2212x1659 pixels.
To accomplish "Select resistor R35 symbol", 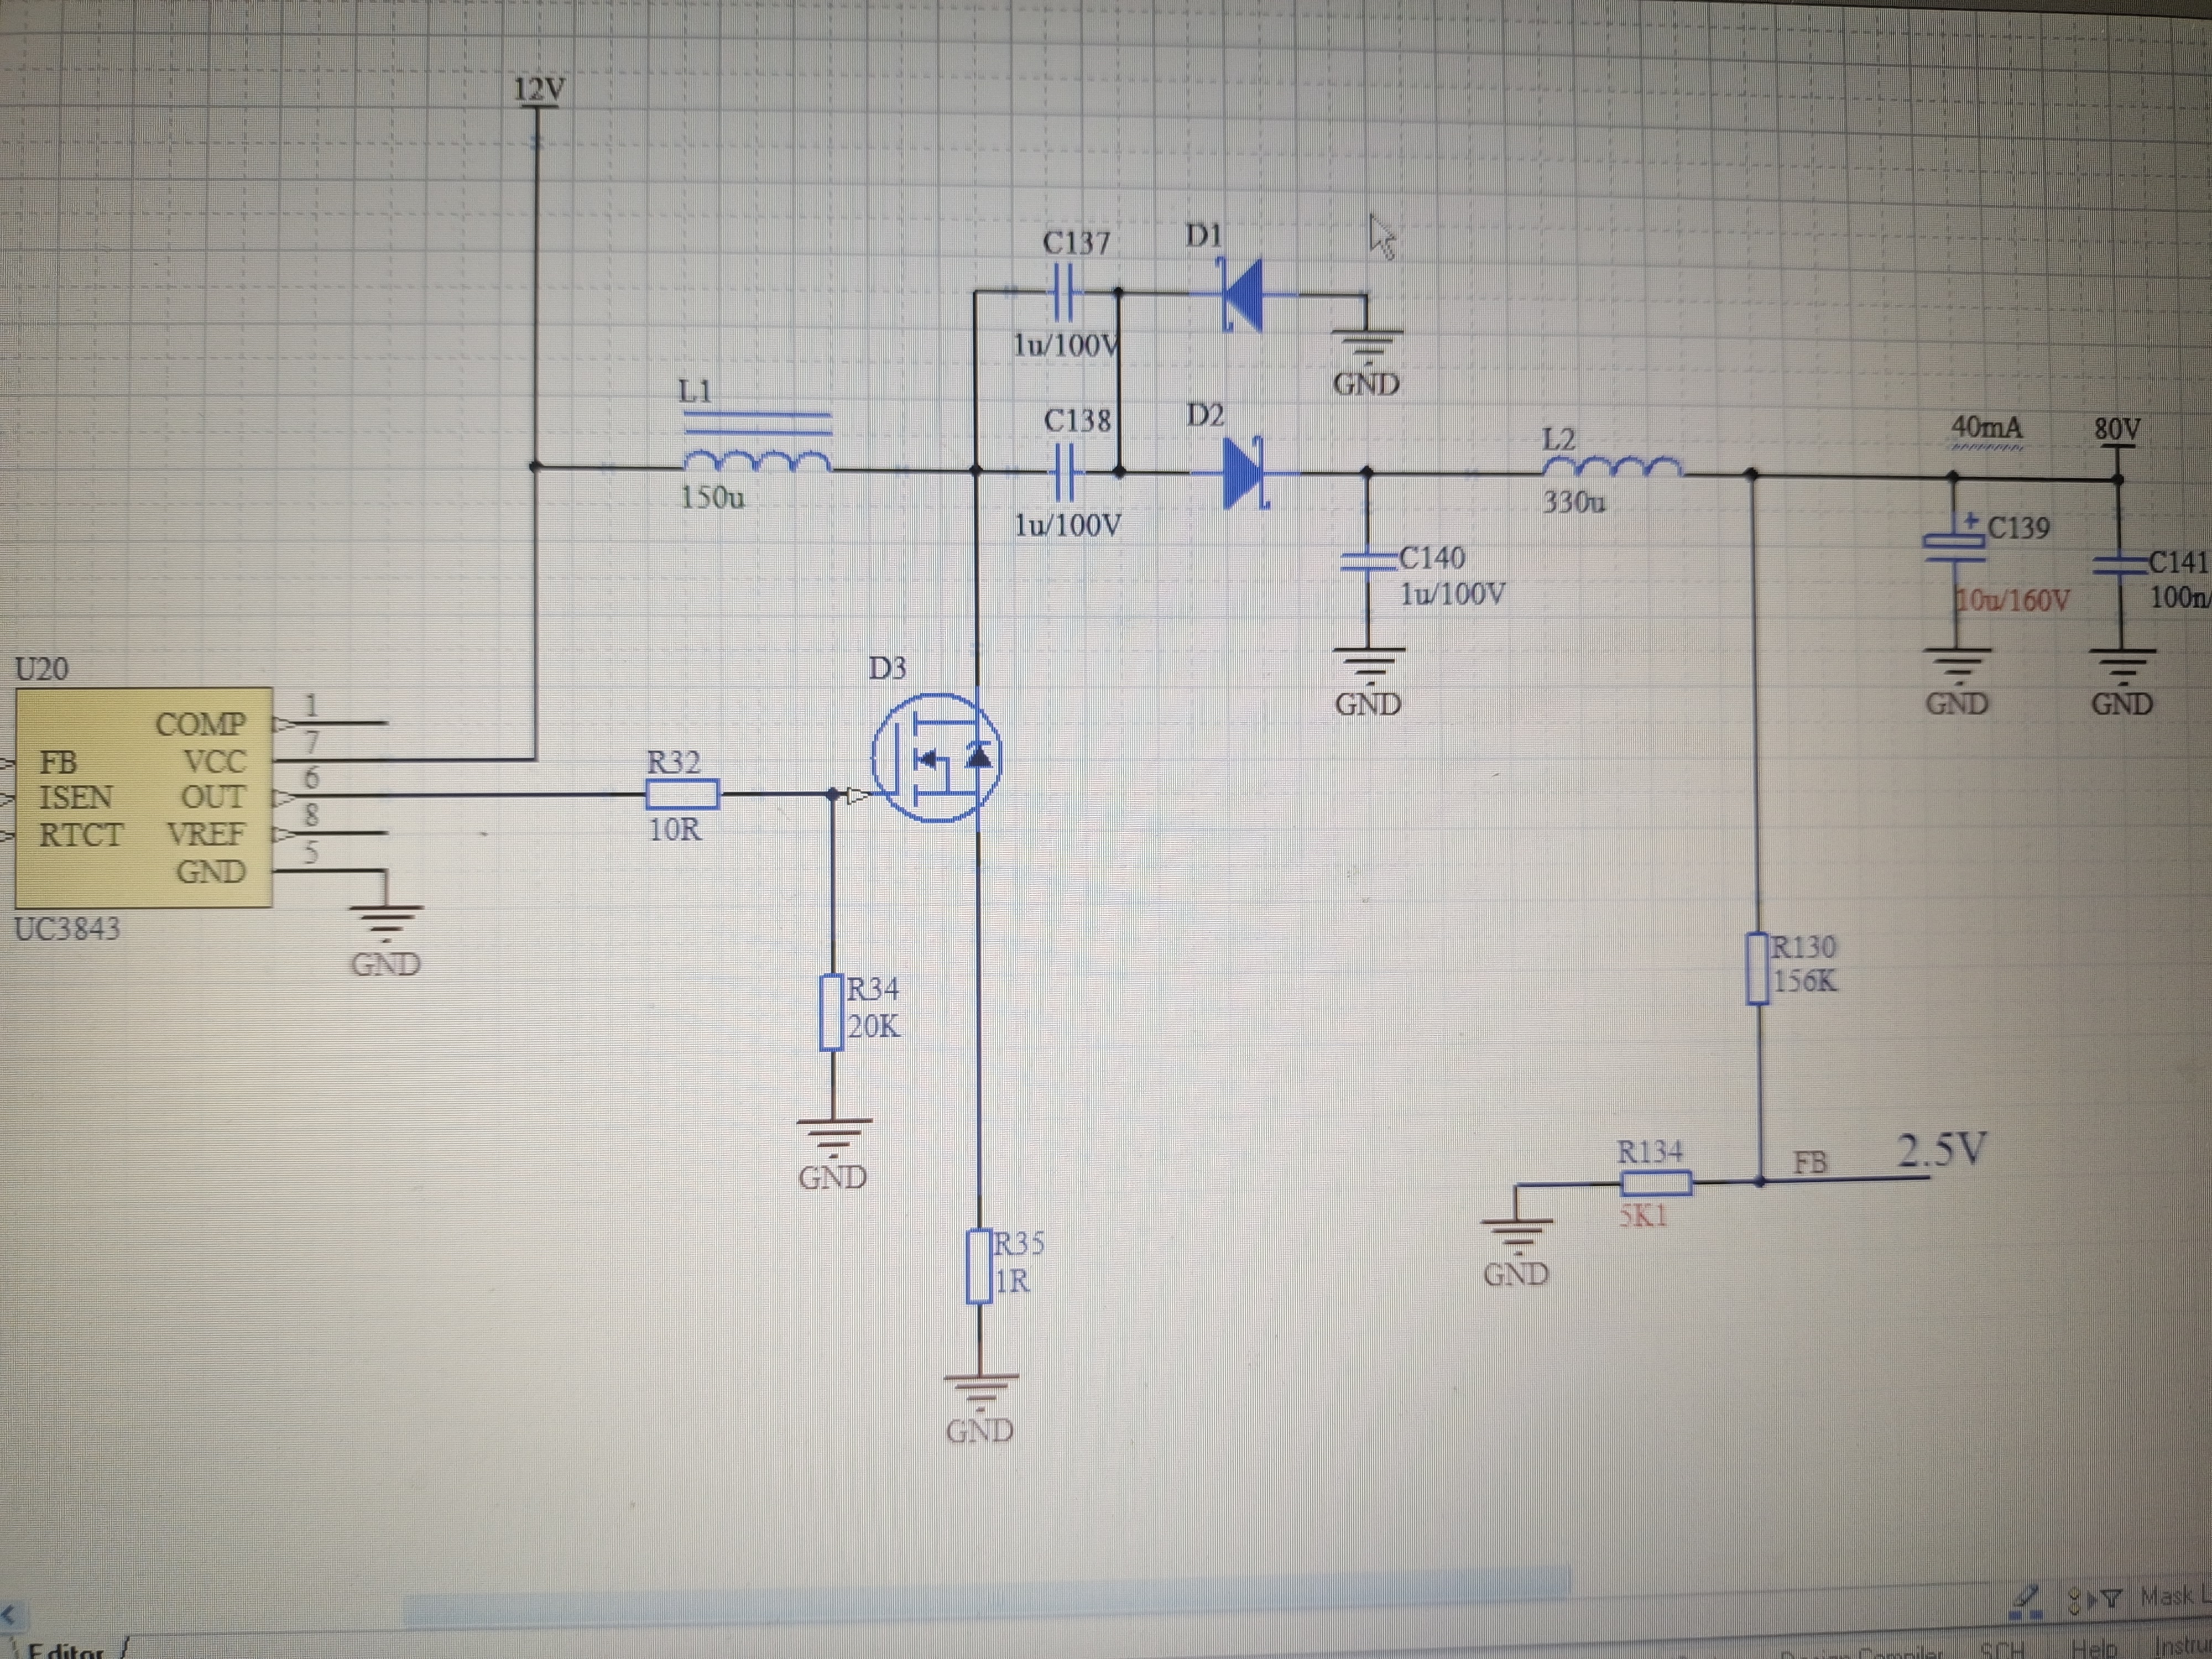I will coord(978,1267).
